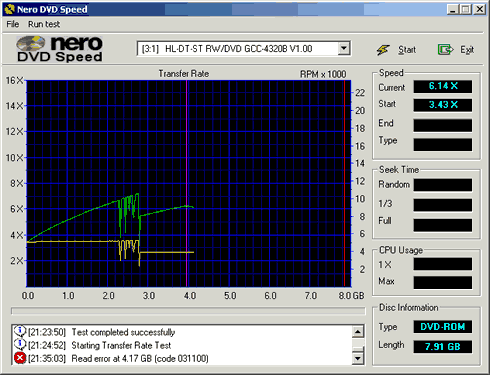Viewport: 490px width, 375px height.
Task: Click the Current speed 6.14X readout
Action: [443, 86]
